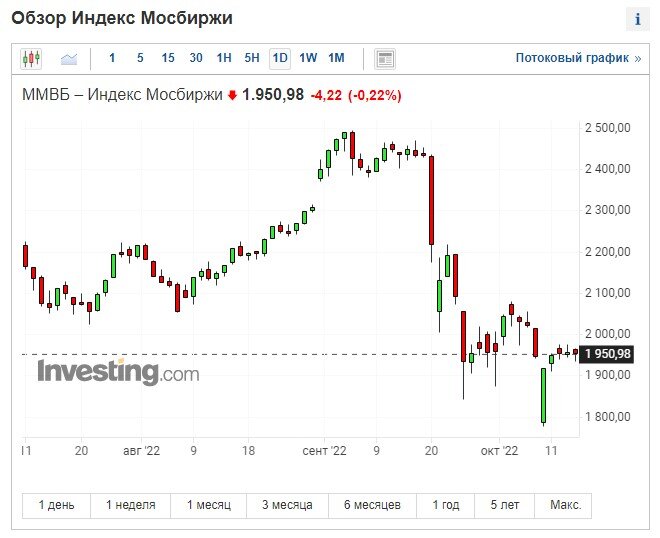This screenshot has width=660, height=538.
Task: Set range to 1 день
Action: pos(56,505)
